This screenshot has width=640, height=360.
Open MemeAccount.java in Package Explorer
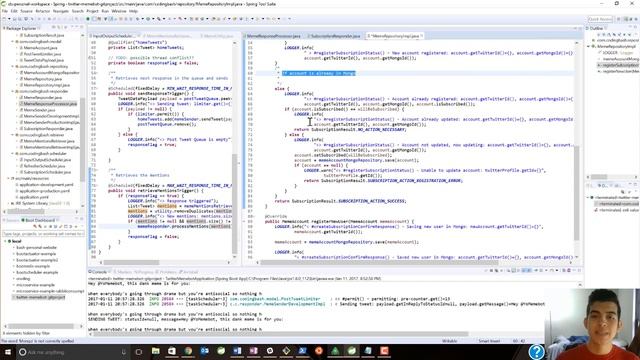[40, 48]
